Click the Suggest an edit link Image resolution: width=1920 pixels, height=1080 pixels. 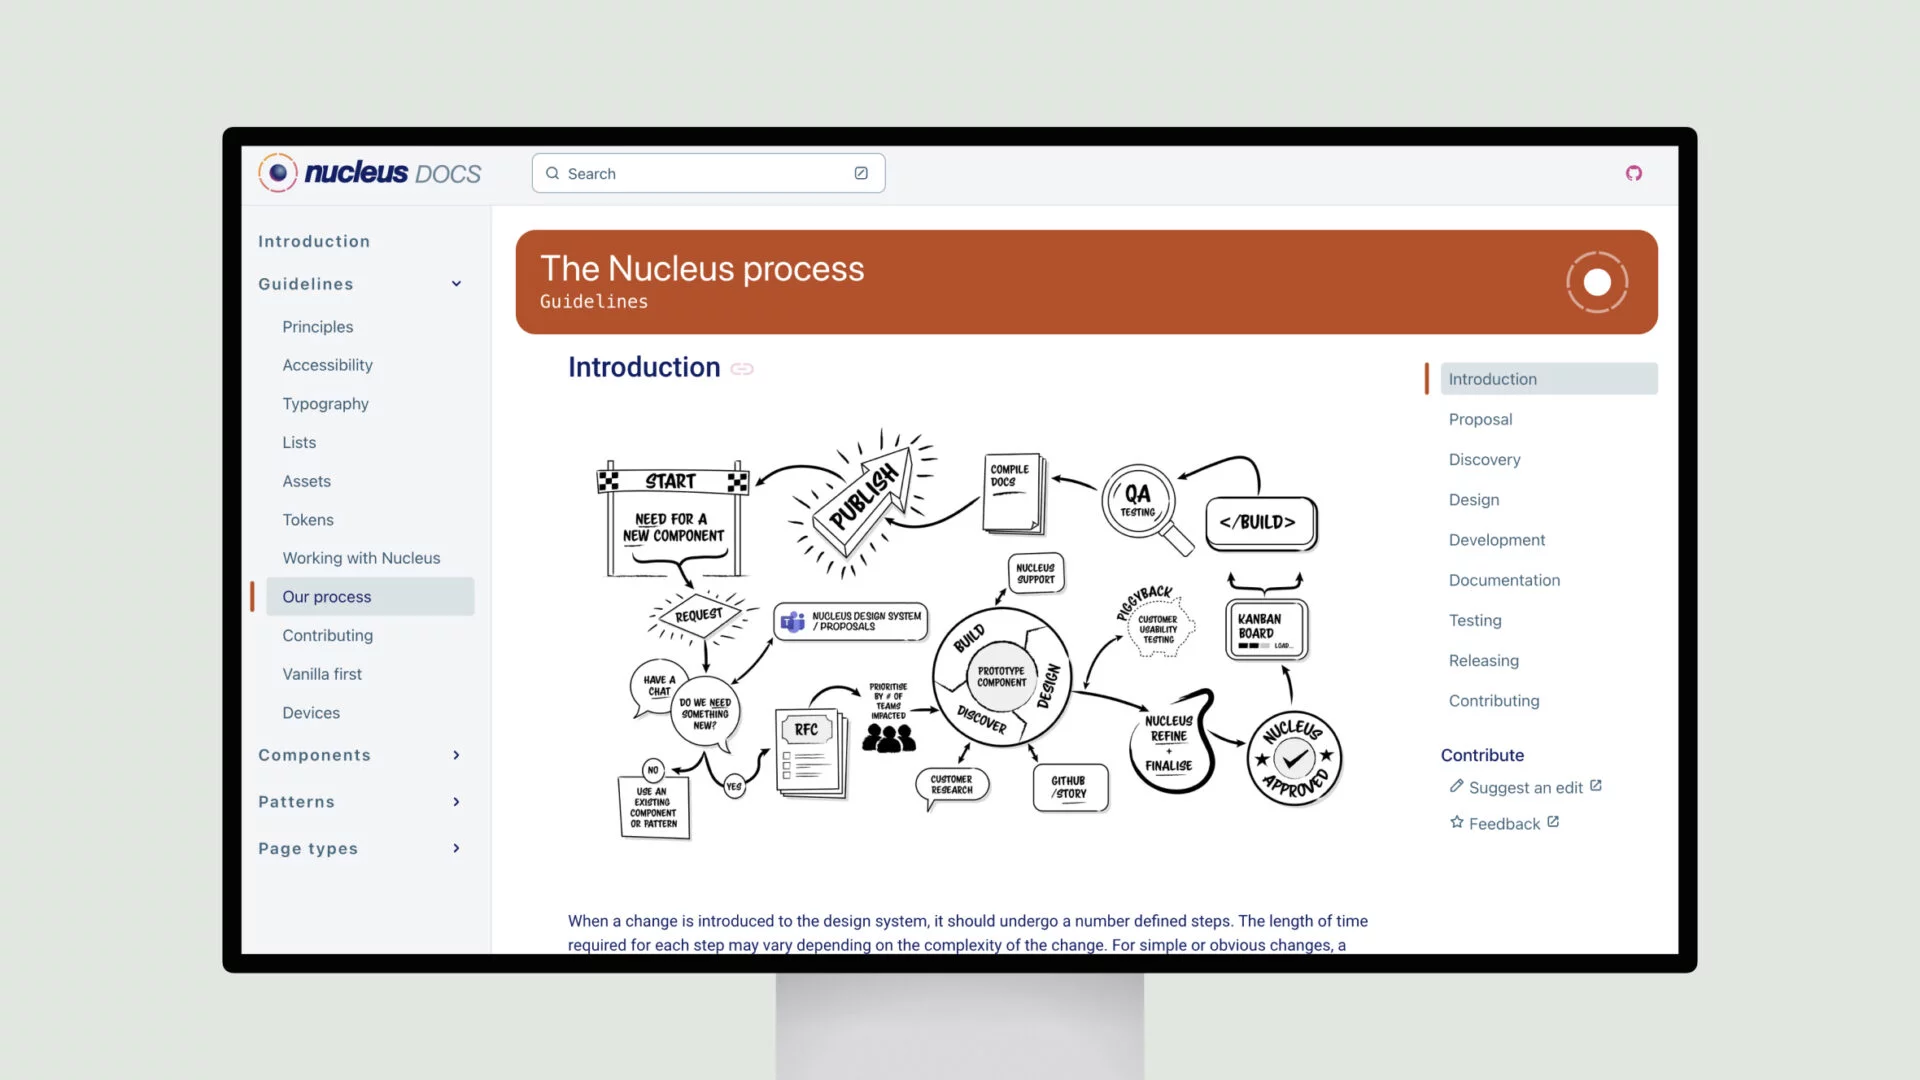tap(1526, 787)
